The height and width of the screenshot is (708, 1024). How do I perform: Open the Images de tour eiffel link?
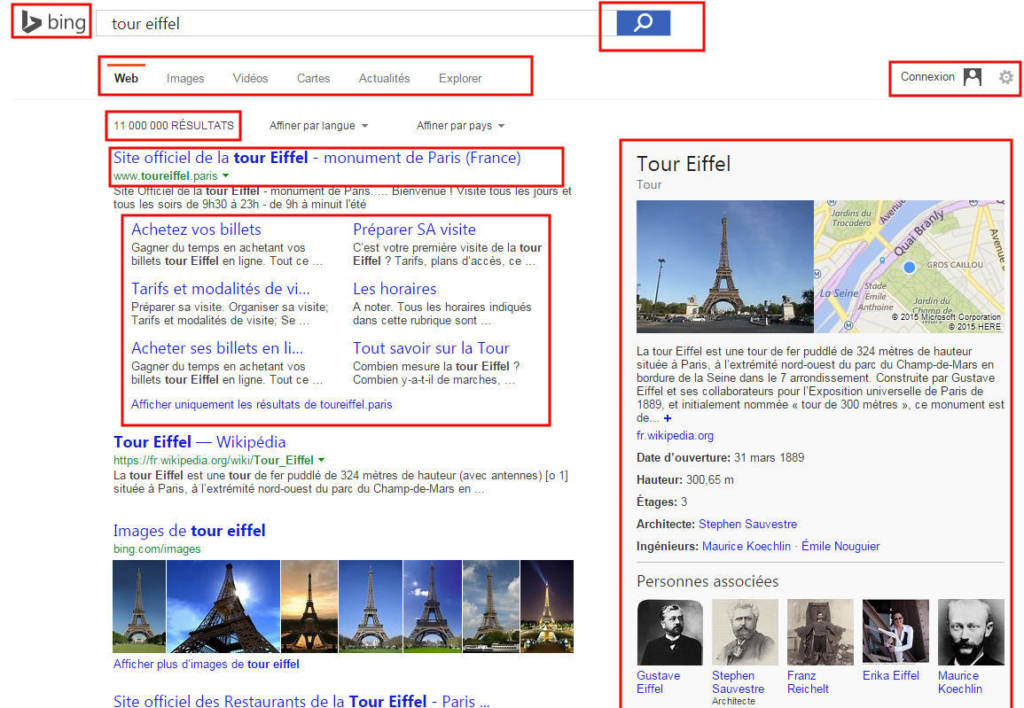[189, 530]
